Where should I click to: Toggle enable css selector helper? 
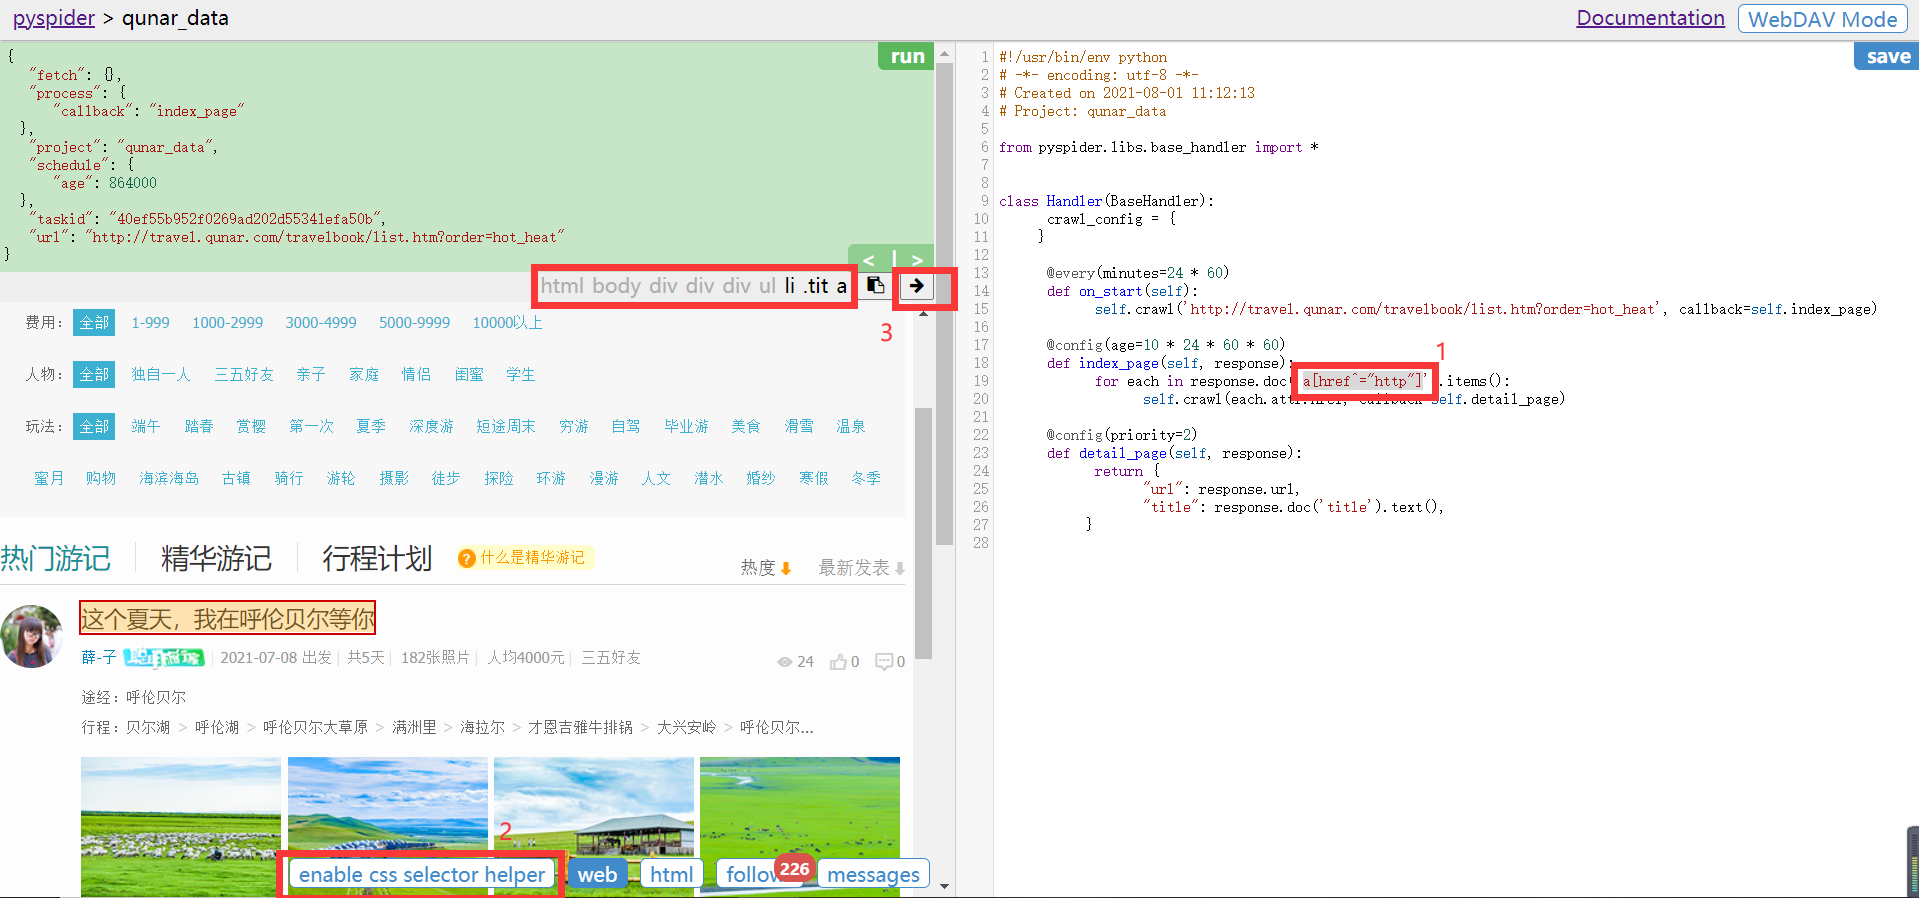pyautogui.click(x=421, y=874)
